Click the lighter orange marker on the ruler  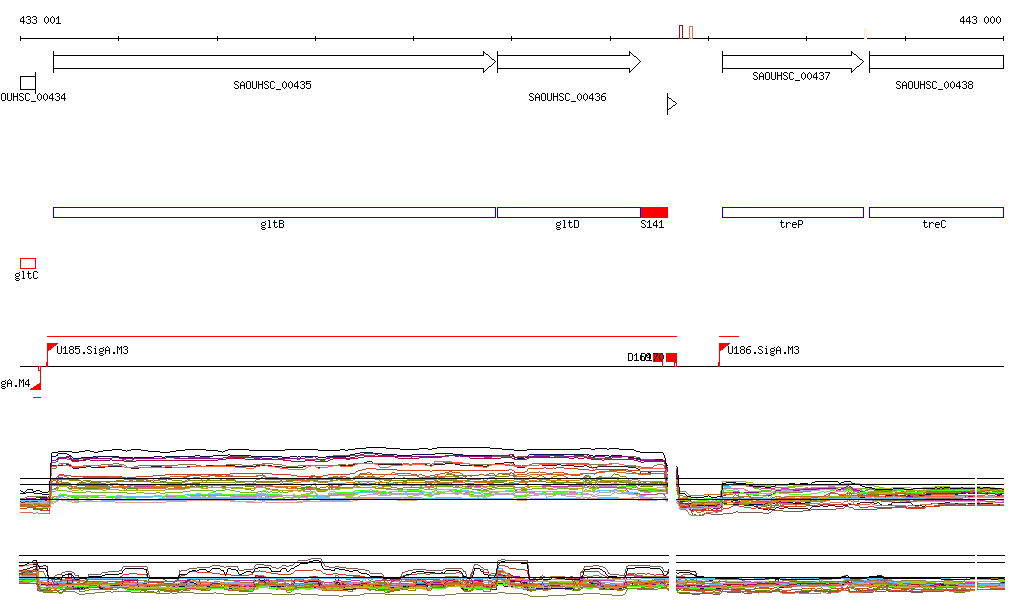click(x=691, y=32)
